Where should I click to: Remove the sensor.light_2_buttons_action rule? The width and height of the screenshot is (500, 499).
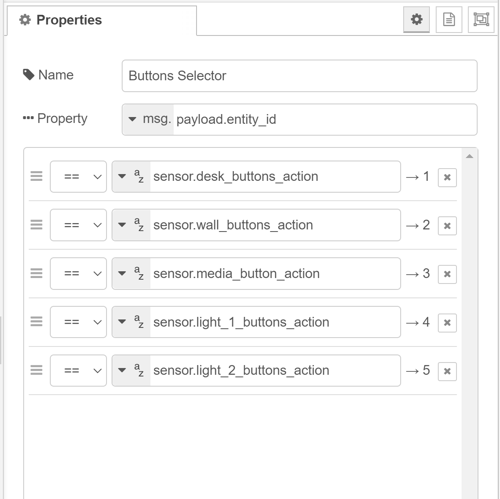click(447, 371)
